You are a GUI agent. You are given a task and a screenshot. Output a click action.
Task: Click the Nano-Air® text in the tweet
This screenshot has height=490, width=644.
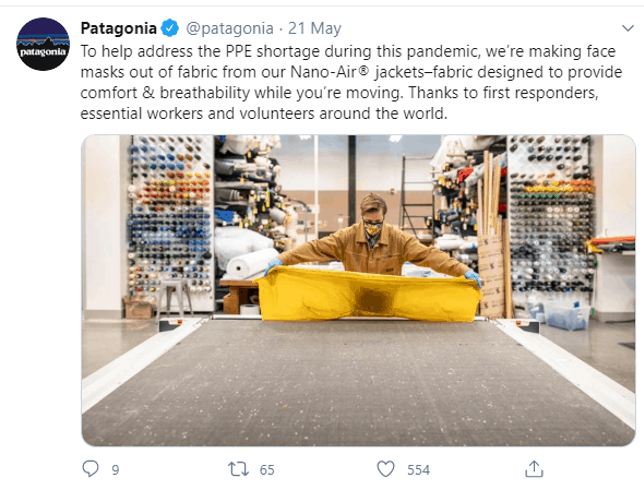pos(330,72)
